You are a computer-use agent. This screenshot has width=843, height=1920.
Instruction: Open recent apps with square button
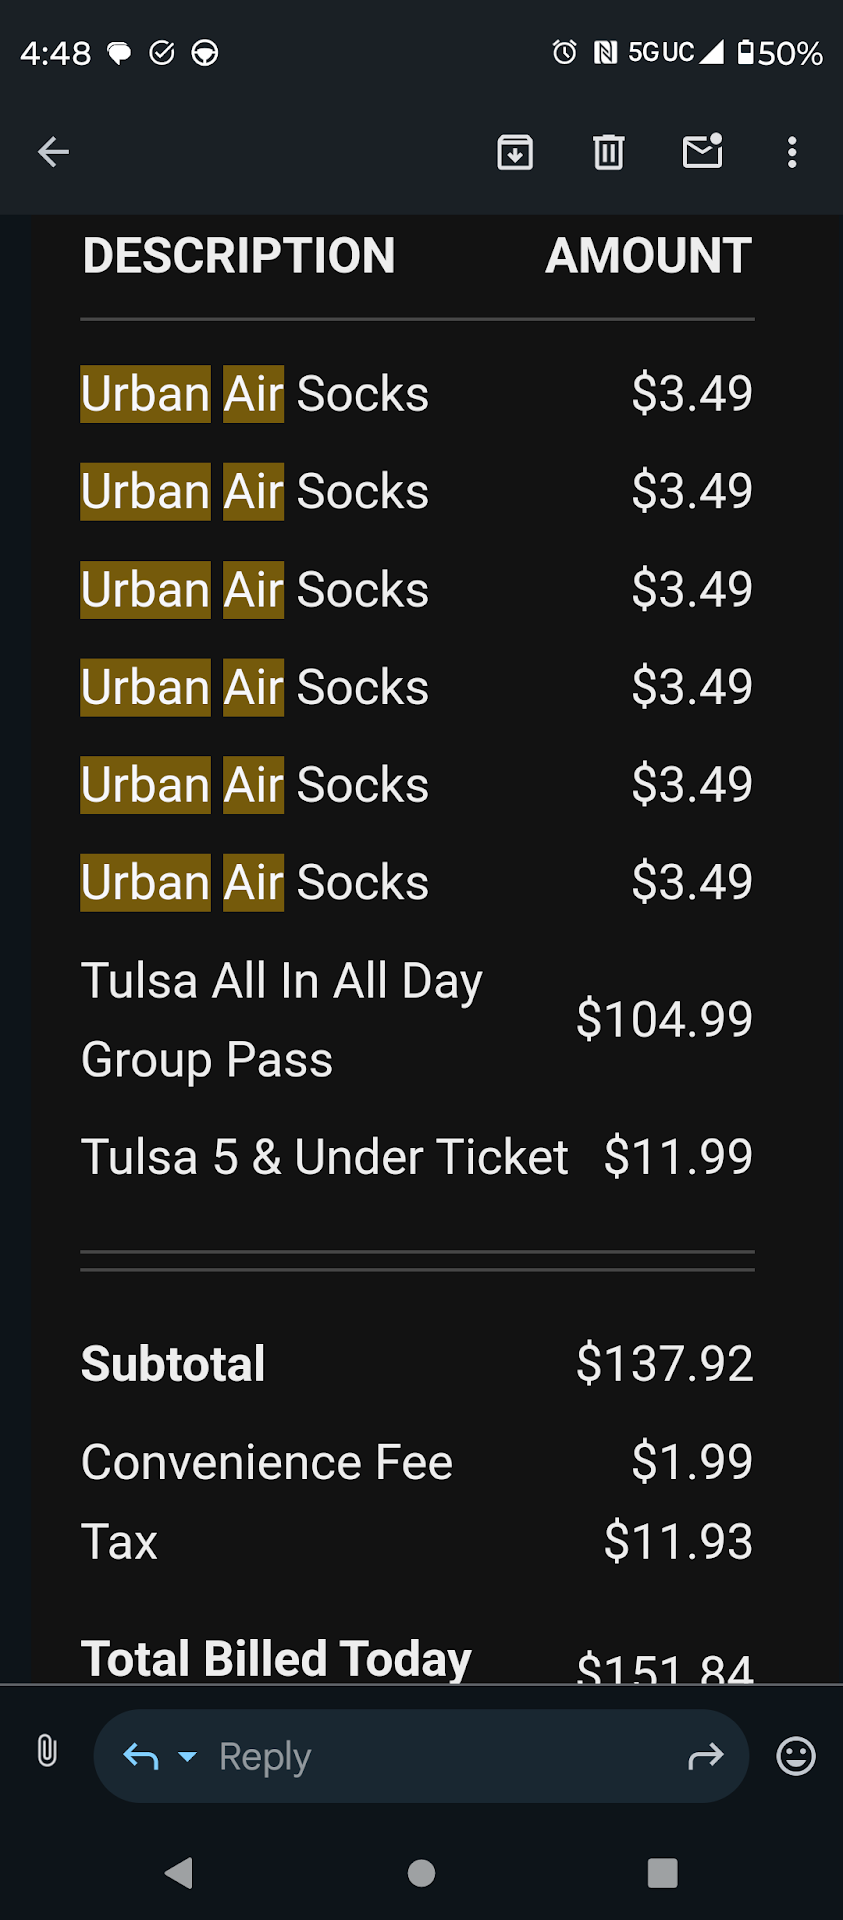[662, 1873]
